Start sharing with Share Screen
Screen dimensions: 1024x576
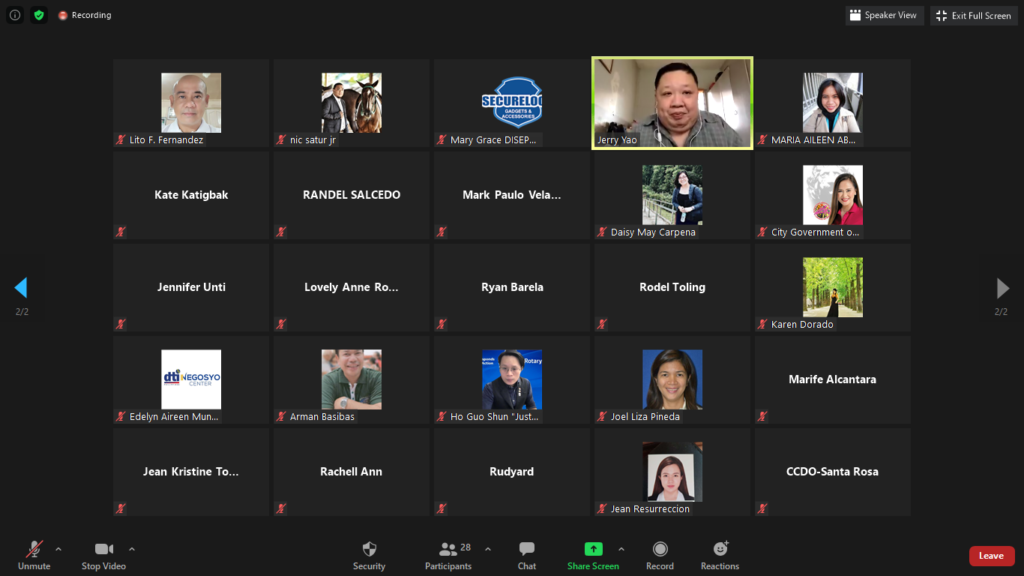(593, 555)
